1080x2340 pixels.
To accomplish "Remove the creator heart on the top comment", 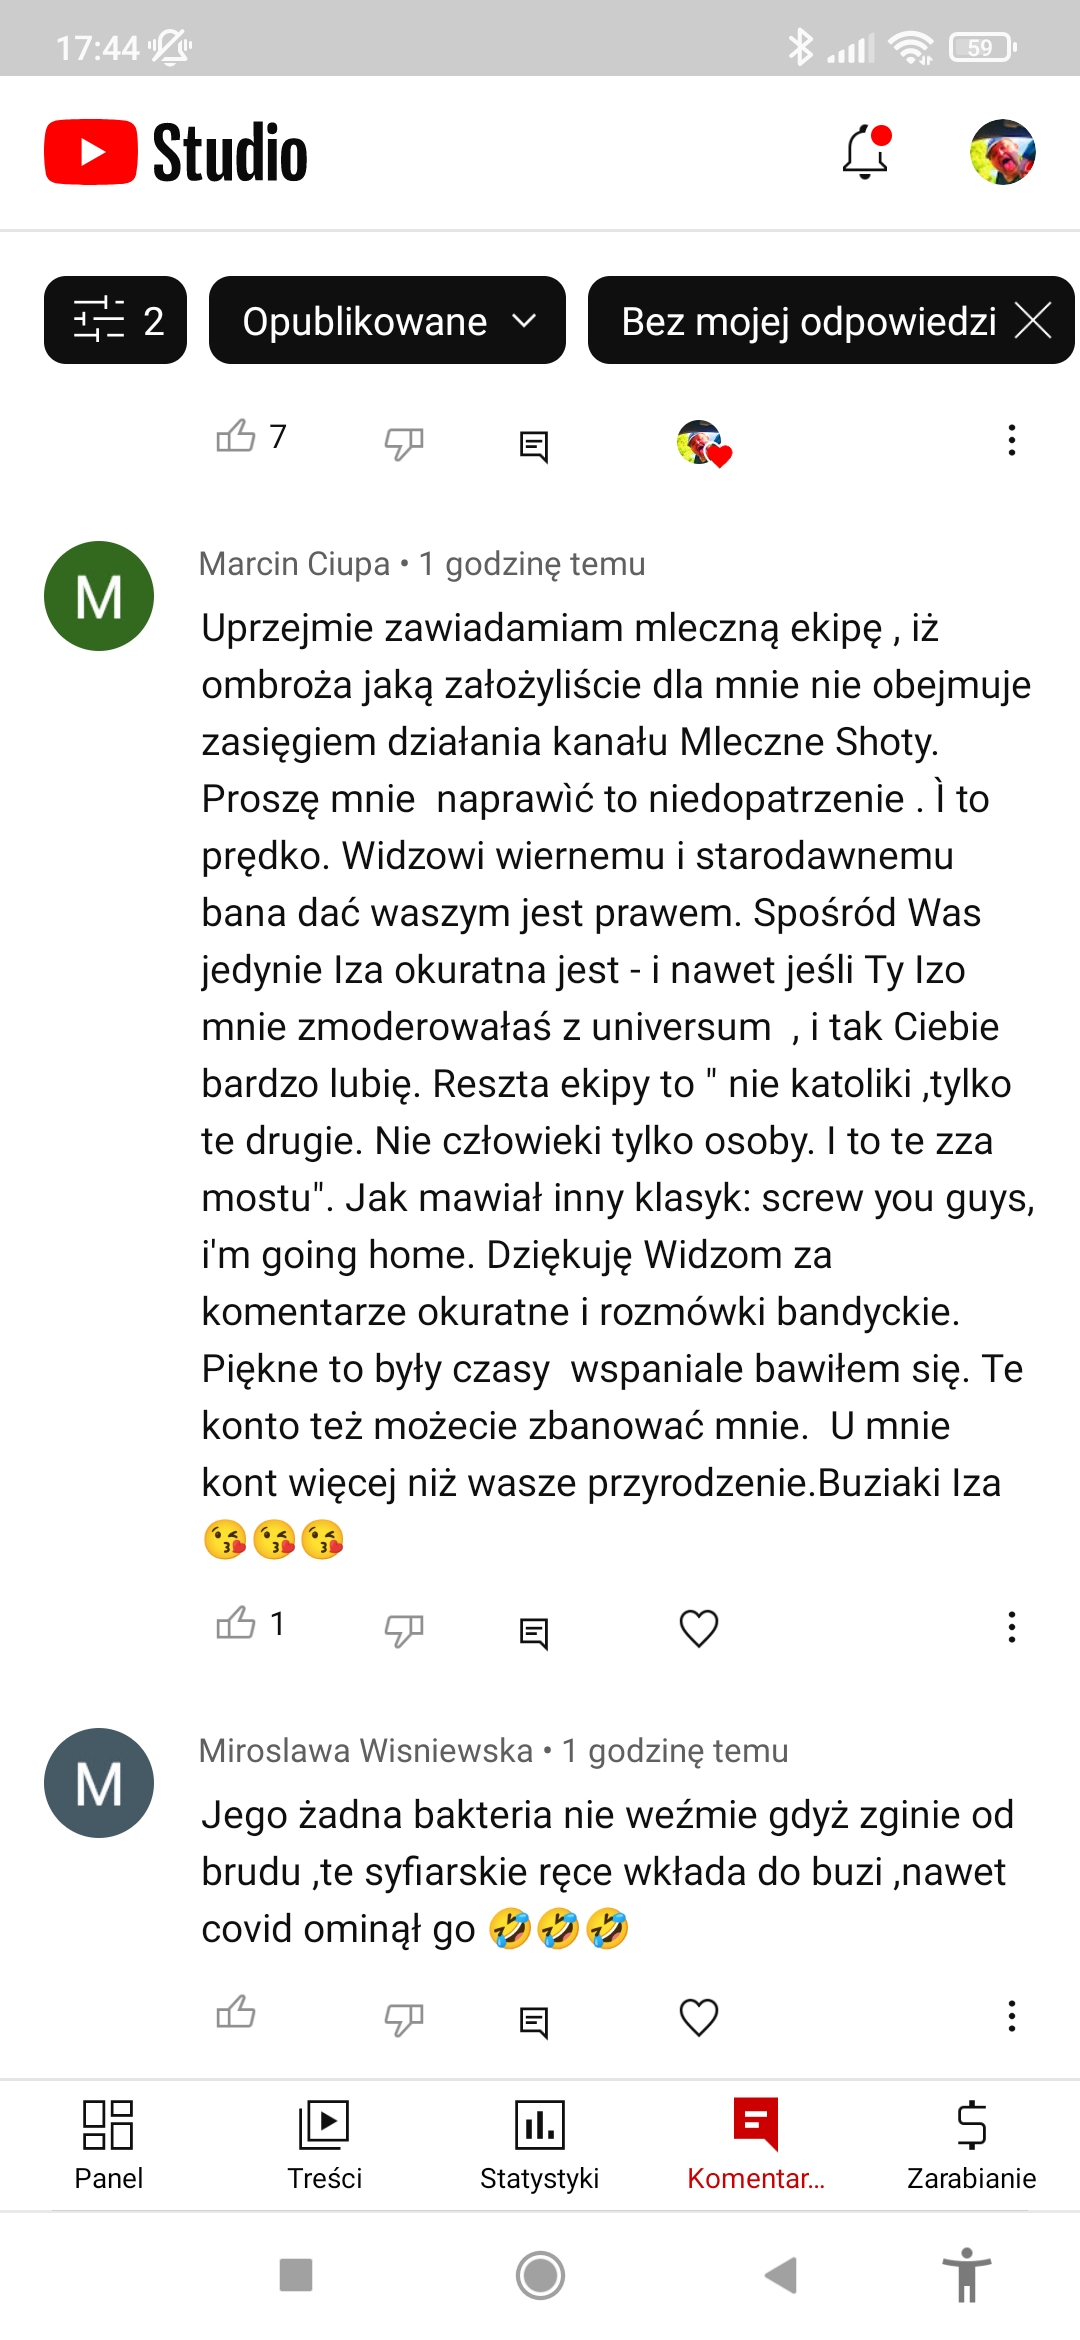I will [x=704, y=443].
